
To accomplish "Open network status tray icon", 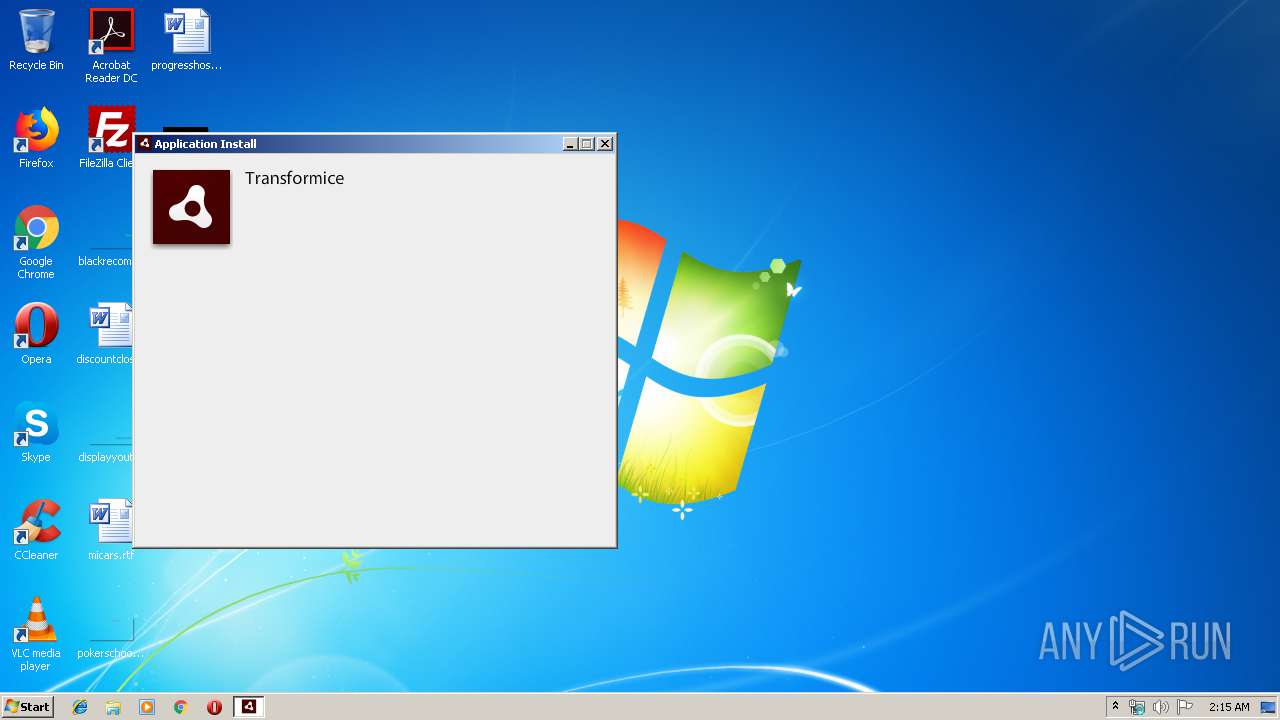I will pyautogui.click(x=1137, y=707).
